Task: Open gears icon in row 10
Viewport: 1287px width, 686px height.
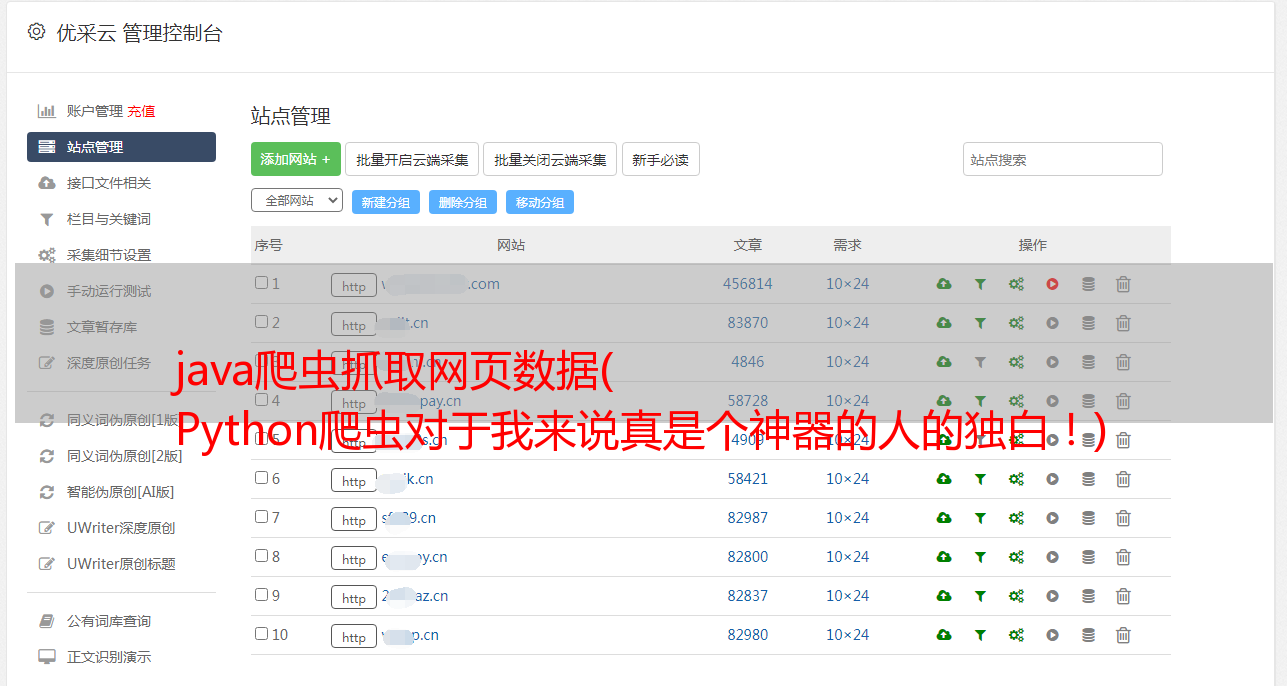Action: coord(1016,635)
